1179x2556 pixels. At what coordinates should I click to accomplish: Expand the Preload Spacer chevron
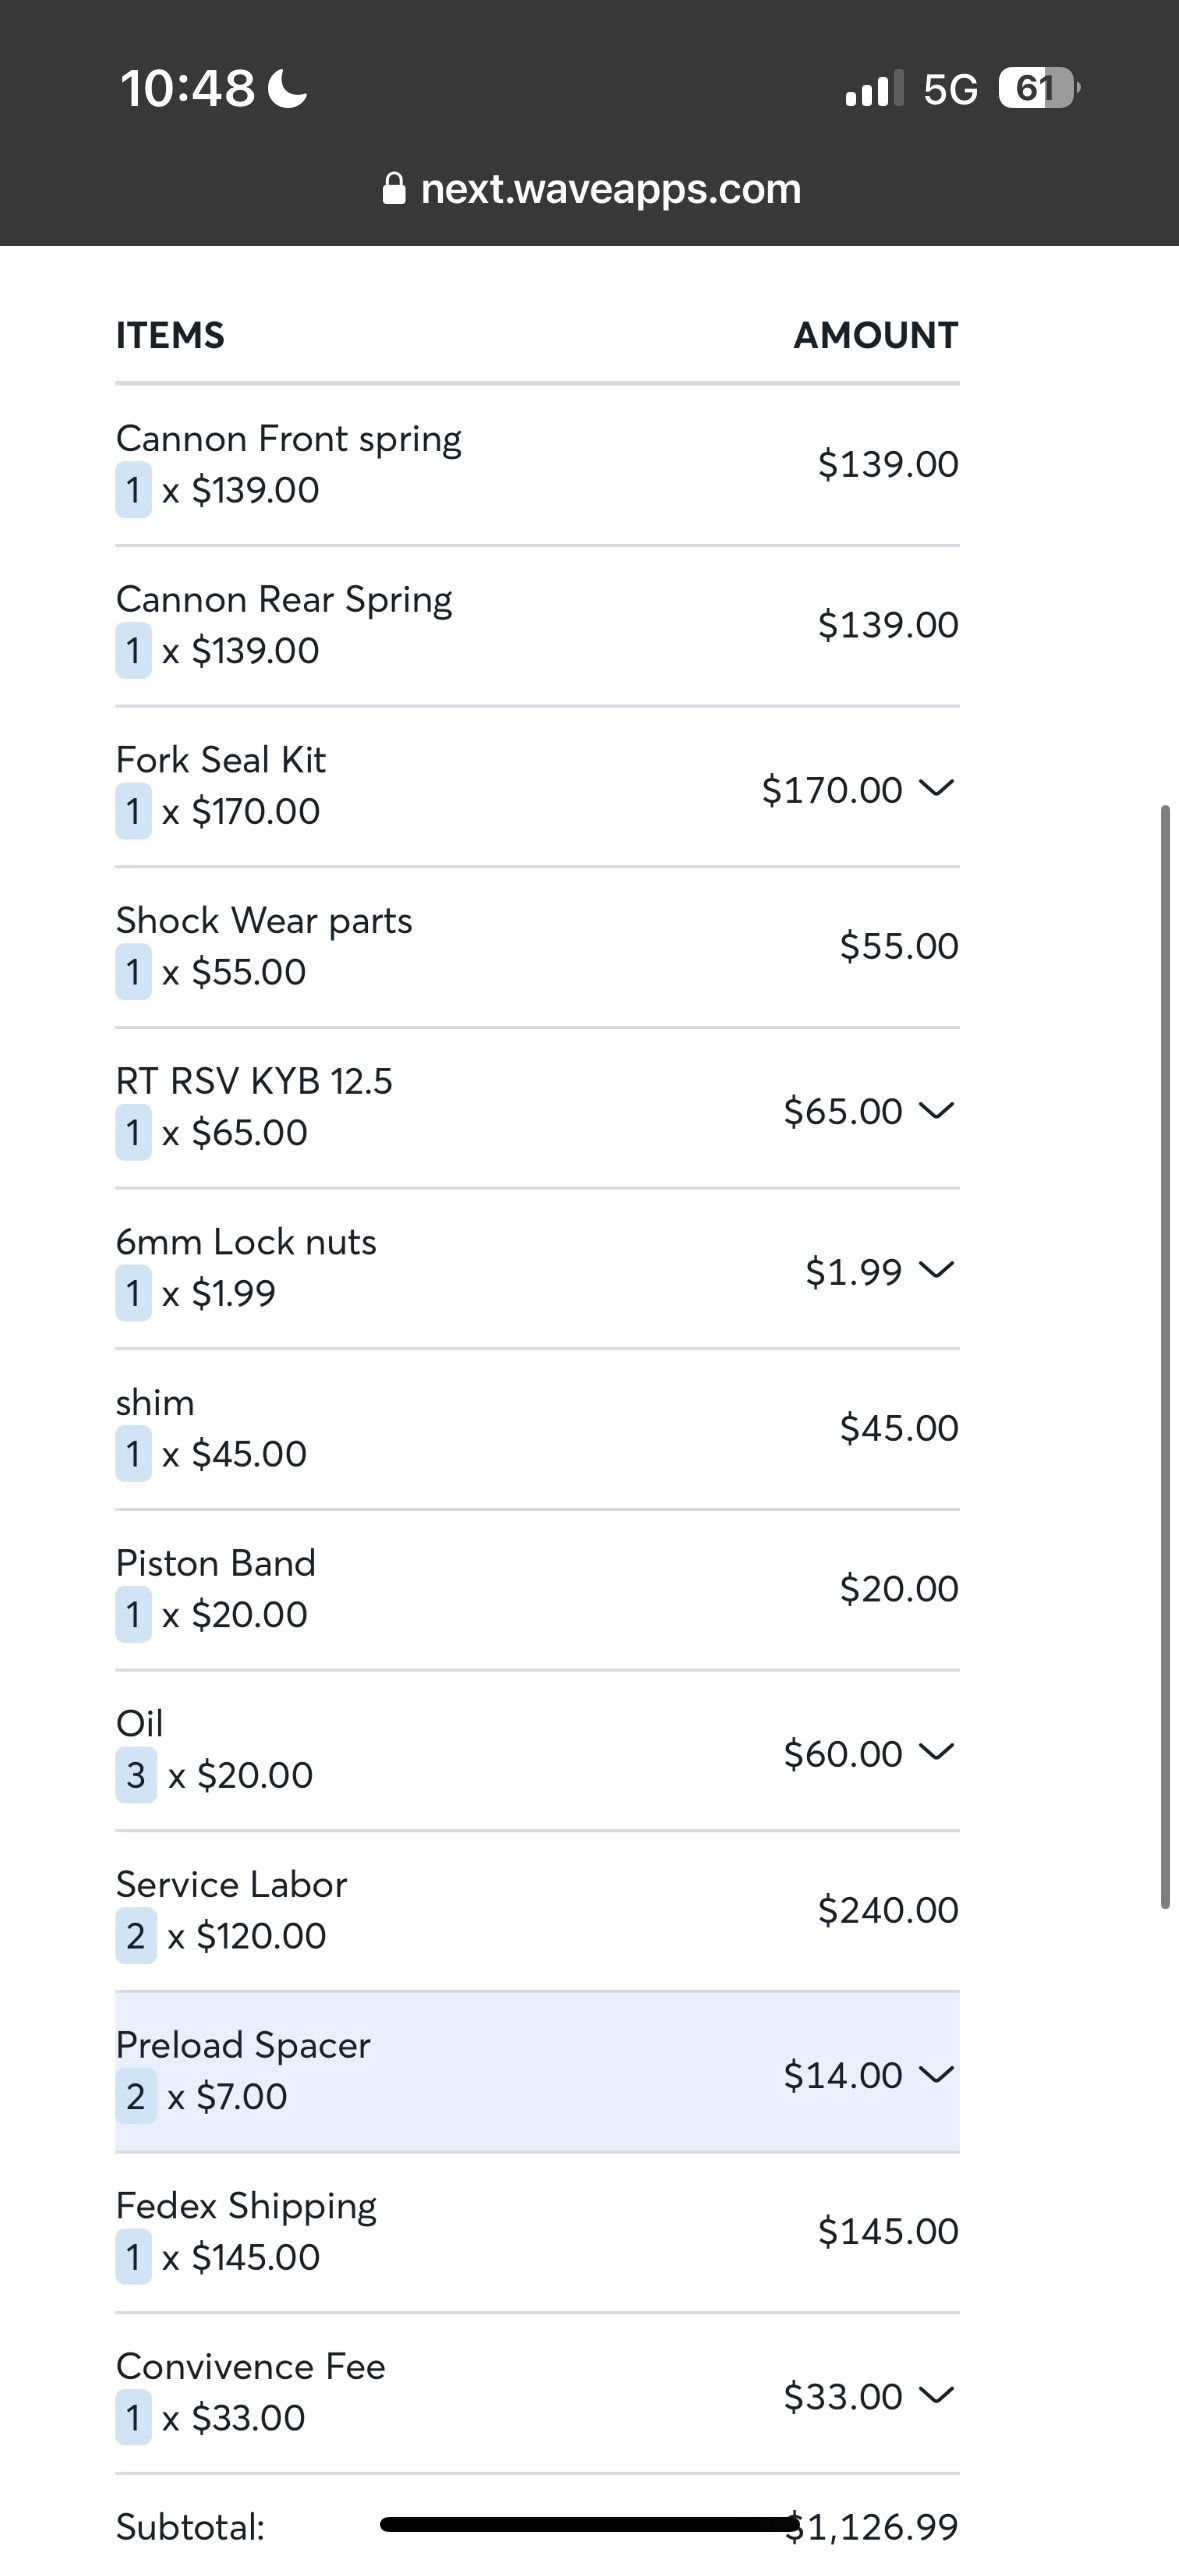(936, 2074)
